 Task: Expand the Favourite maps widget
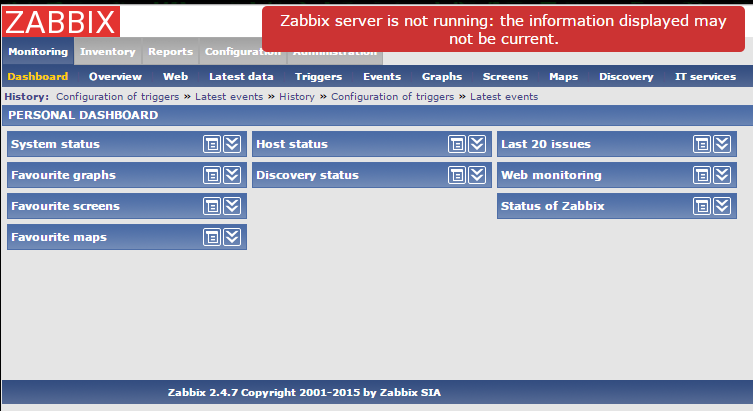coord(232,237)
